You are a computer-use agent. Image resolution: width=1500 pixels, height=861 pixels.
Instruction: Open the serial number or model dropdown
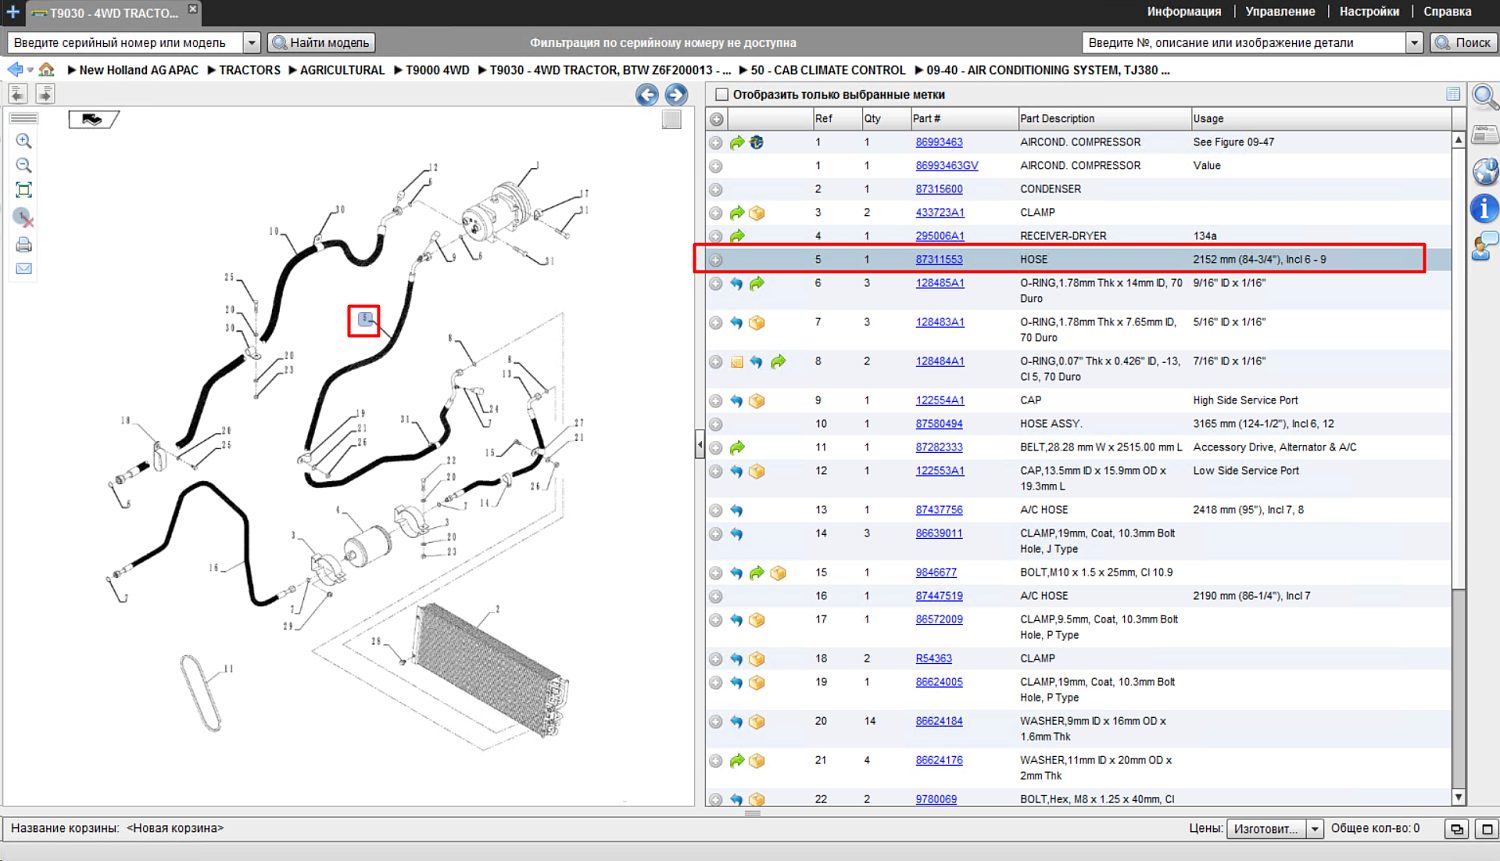click(x=252, y=43)
